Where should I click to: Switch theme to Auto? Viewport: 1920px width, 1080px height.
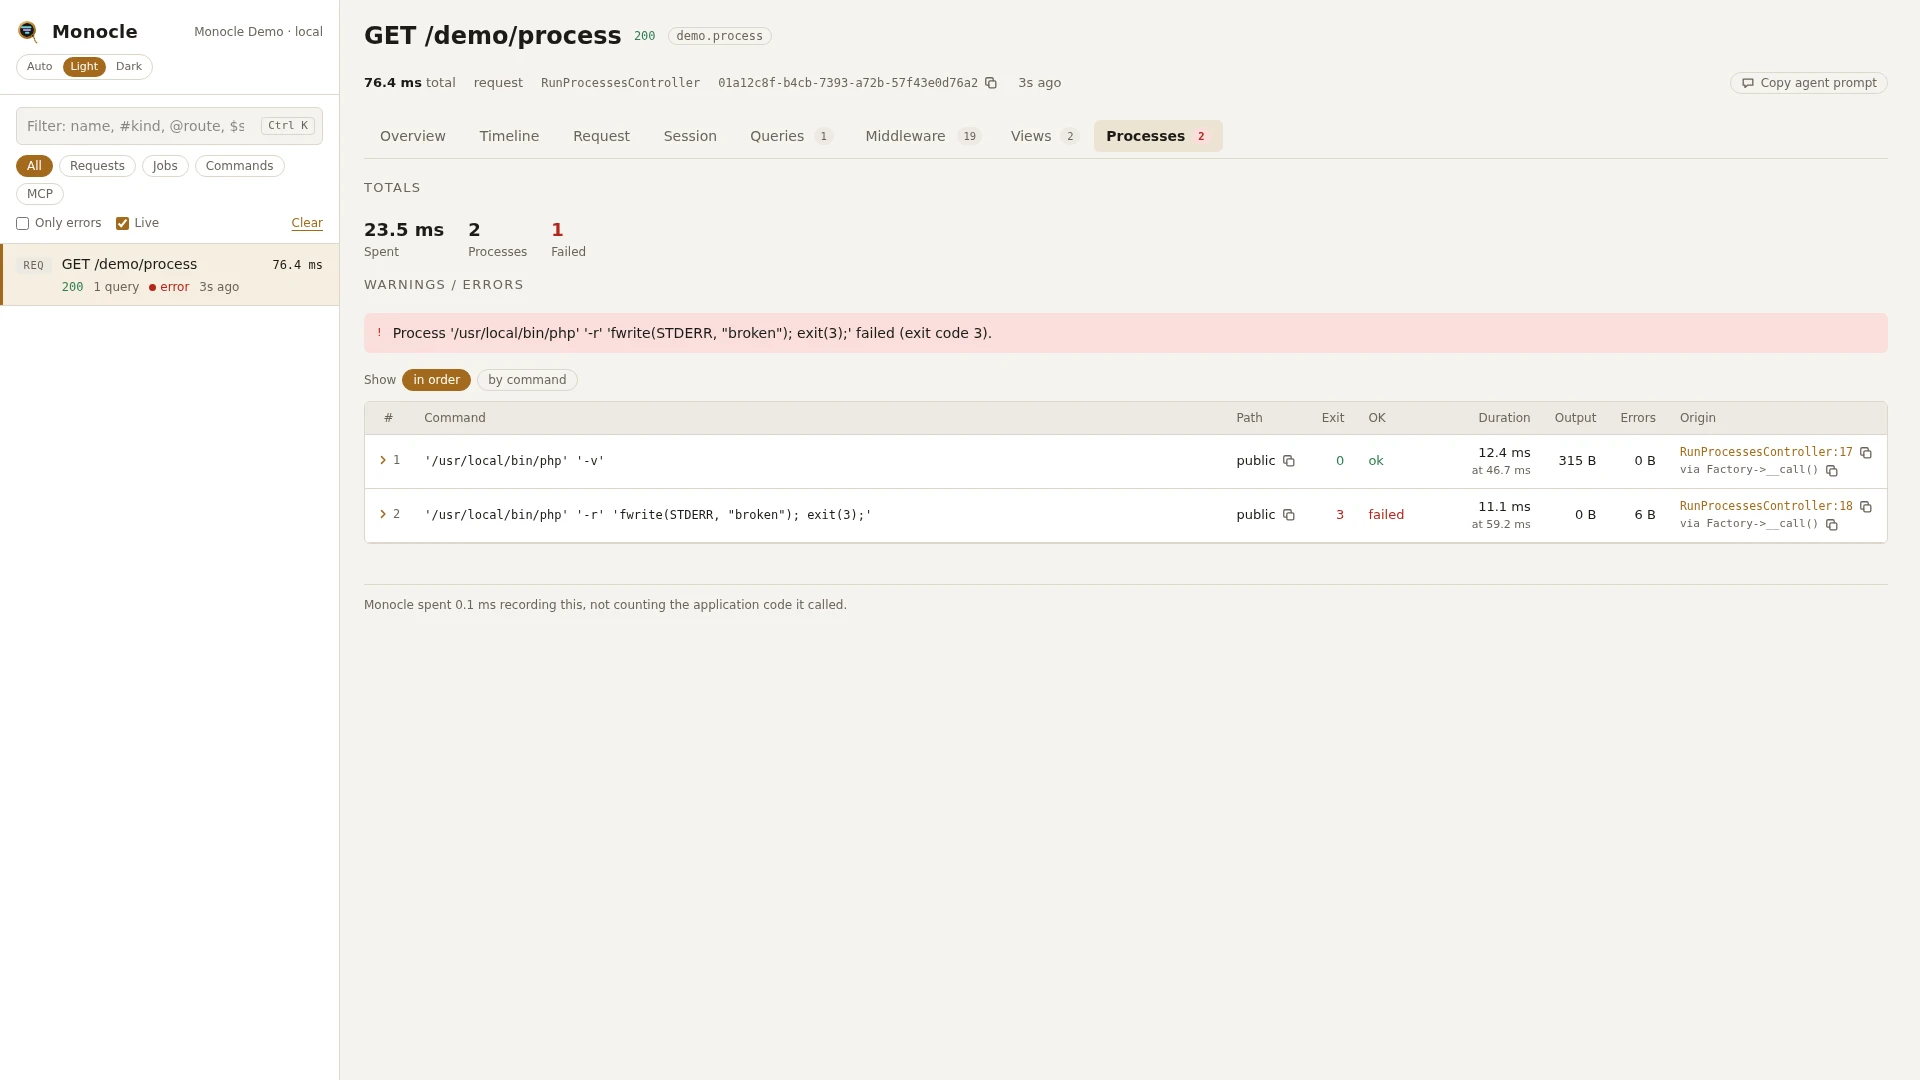coord(40,67)
